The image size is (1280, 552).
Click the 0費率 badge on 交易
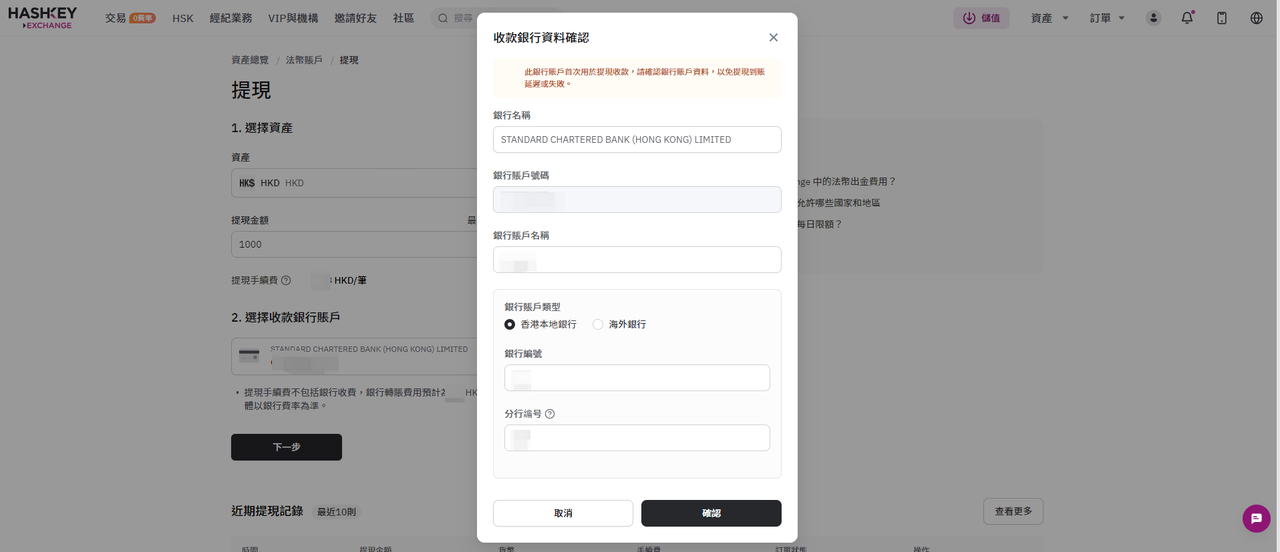pos(142,18)
